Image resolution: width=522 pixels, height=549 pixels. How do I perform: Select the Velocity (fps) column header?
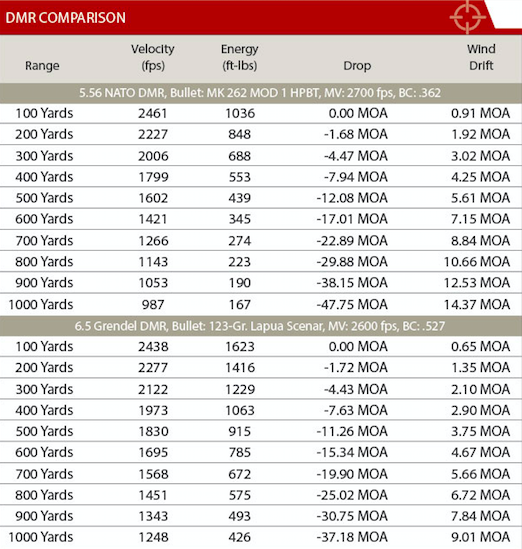[153, 57]
